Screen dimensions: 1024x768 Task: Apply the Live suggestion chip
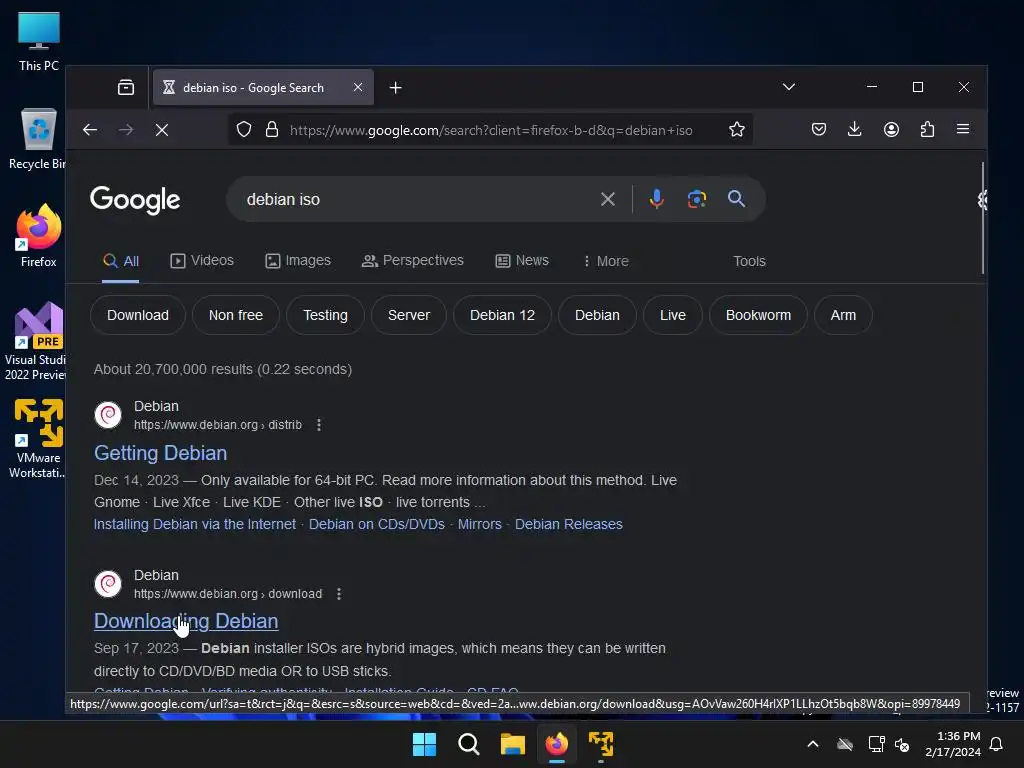[x=673, y=315]
